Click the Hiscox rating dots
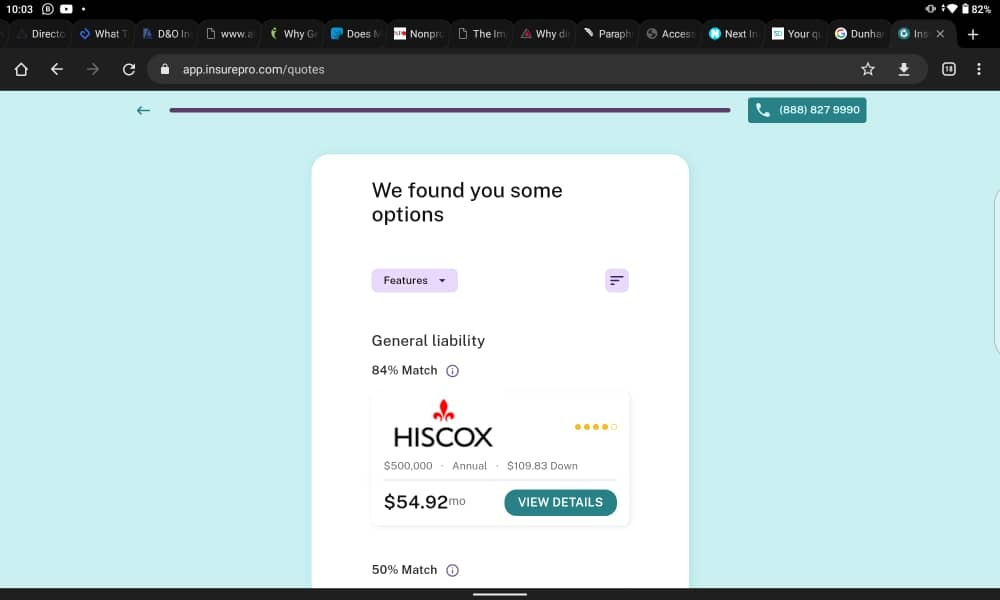The image size is (1000, 600). tap(596, 427)
